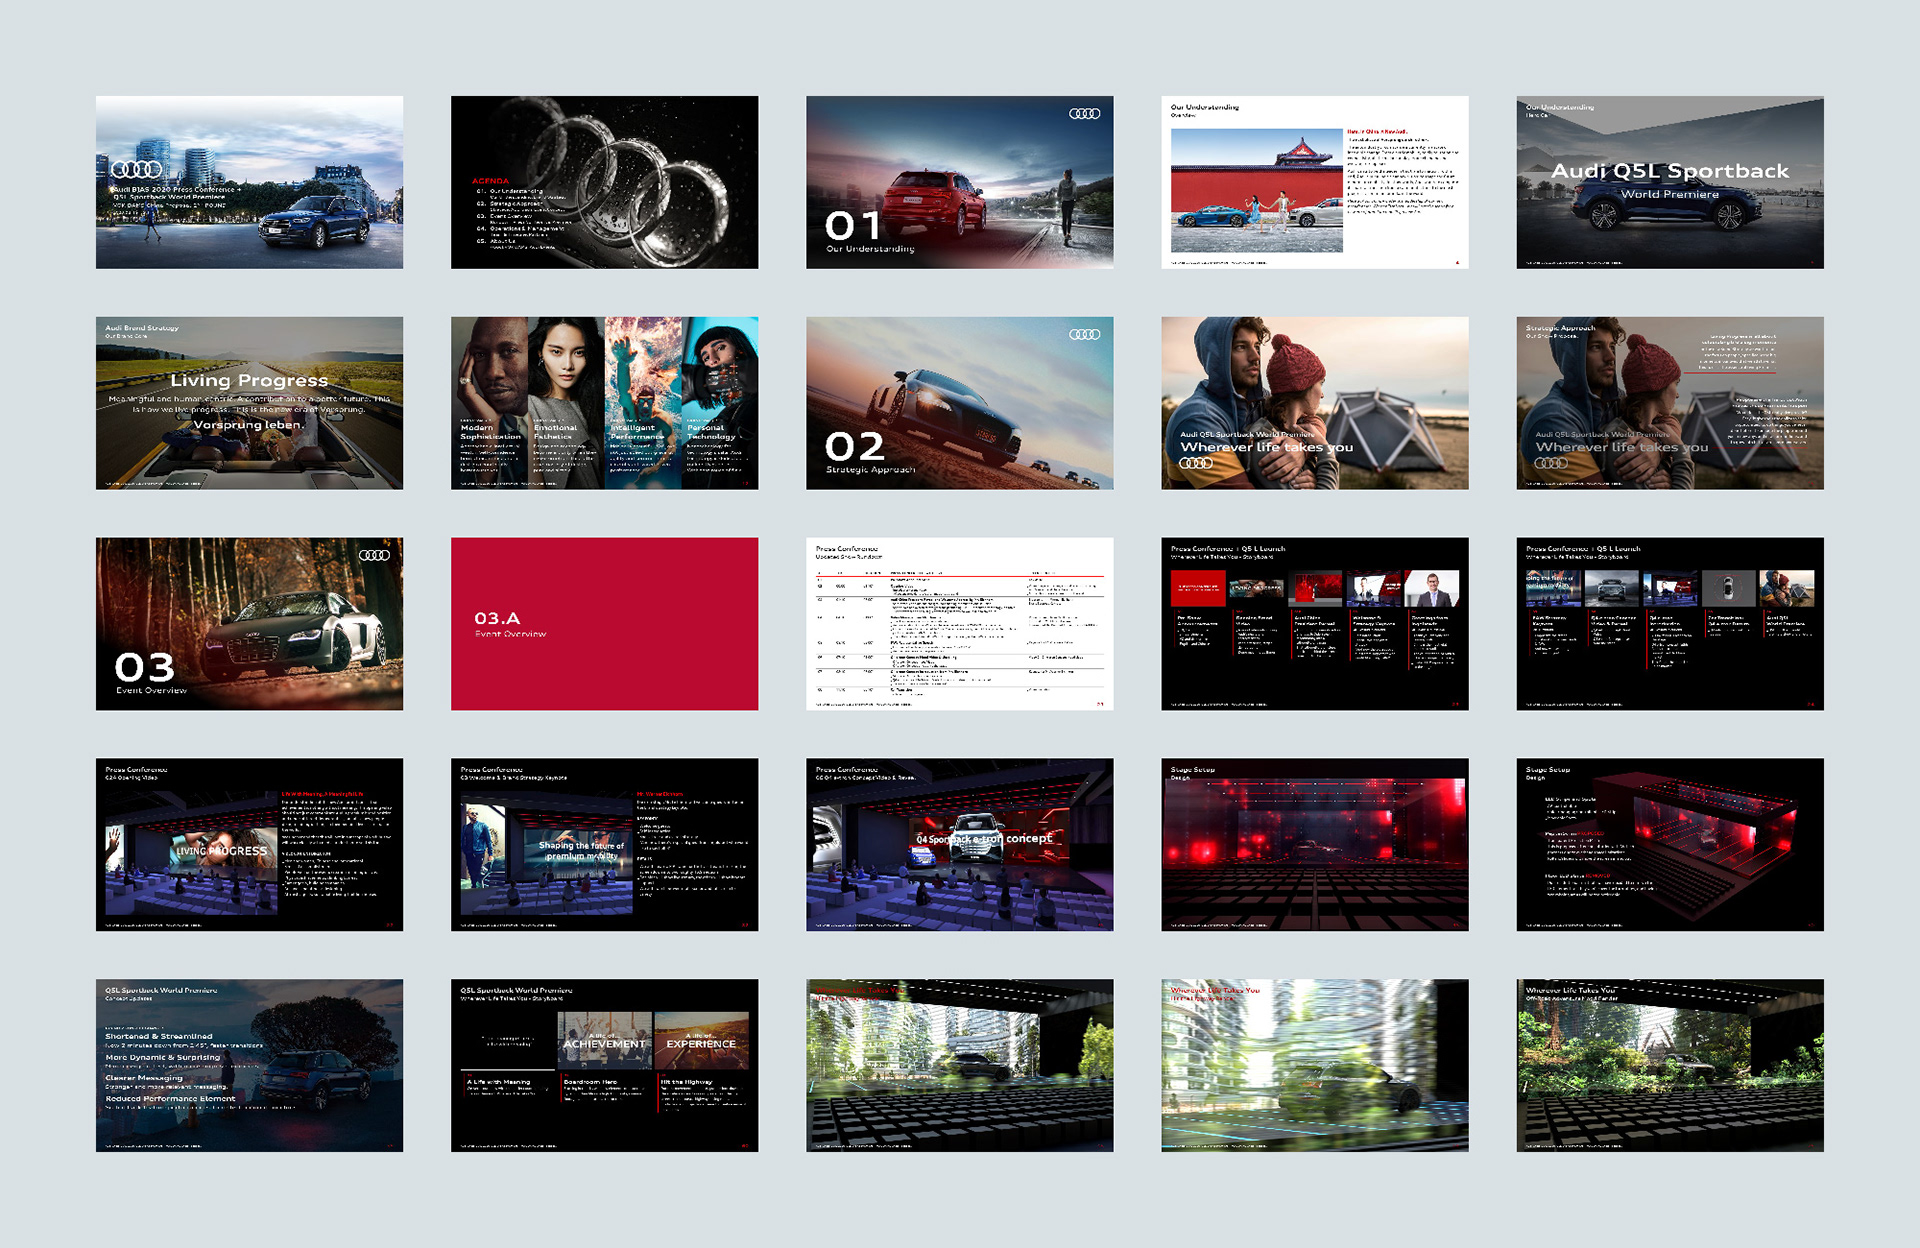The width and height of the screenshot is (1920, 1248).
Task: Open the white show rundown table slide
Action: tap(959, 624)
